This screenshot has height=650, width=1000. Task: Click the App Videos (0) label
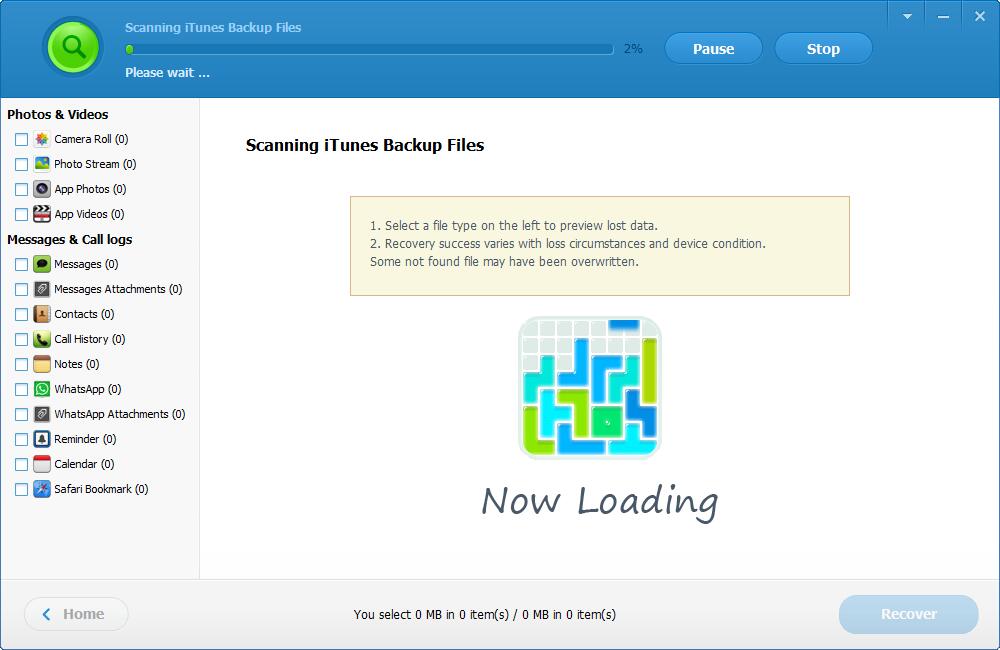[x=89, y=214]
